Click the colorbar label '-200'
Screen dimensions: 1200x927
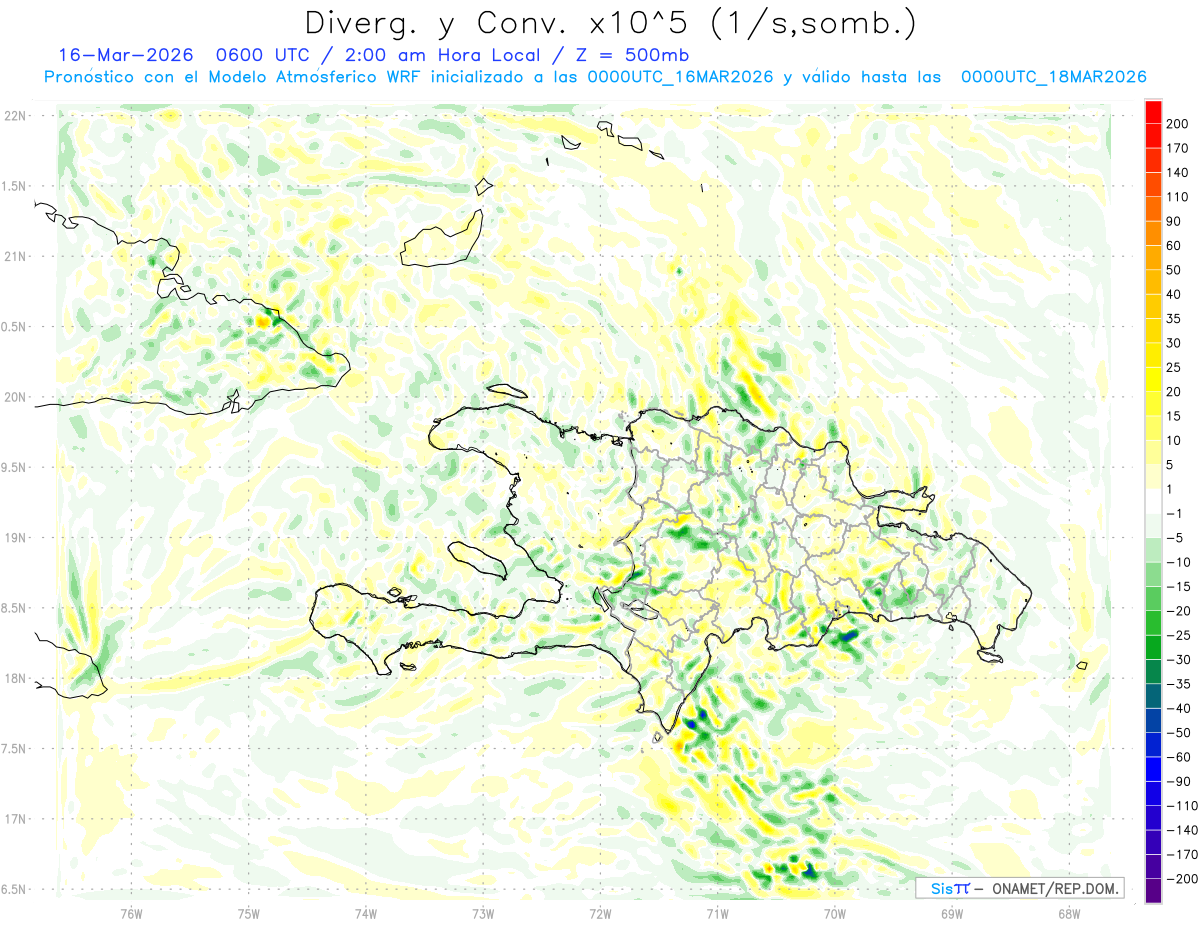(1182, 879)
